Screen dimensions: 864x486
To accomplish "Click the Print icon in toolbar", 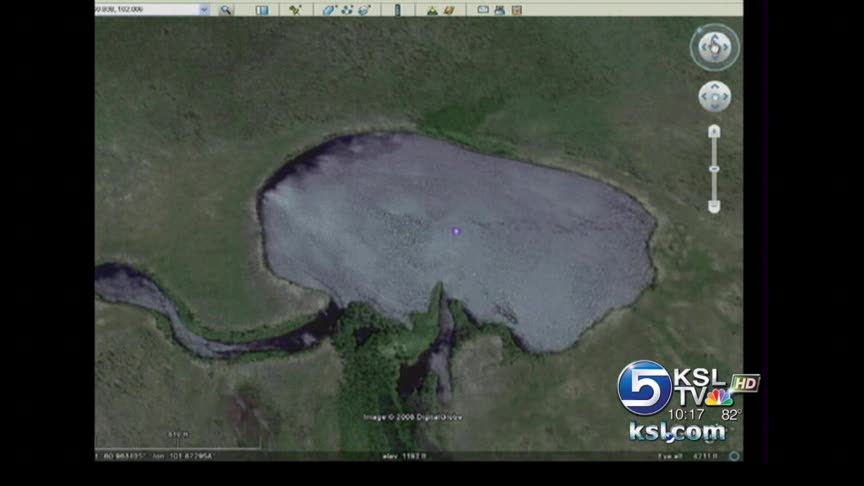I will (x=500, y=9).
